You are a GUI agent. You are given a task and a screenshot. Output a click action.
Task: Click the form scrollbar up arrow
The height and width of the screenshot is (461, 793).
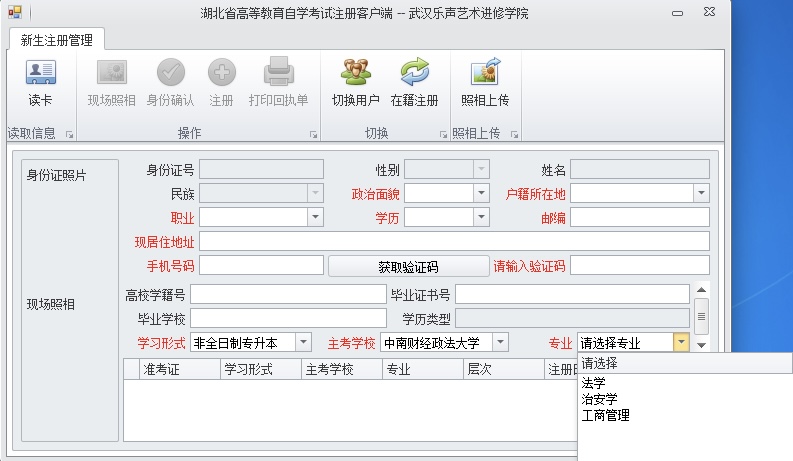701,290
